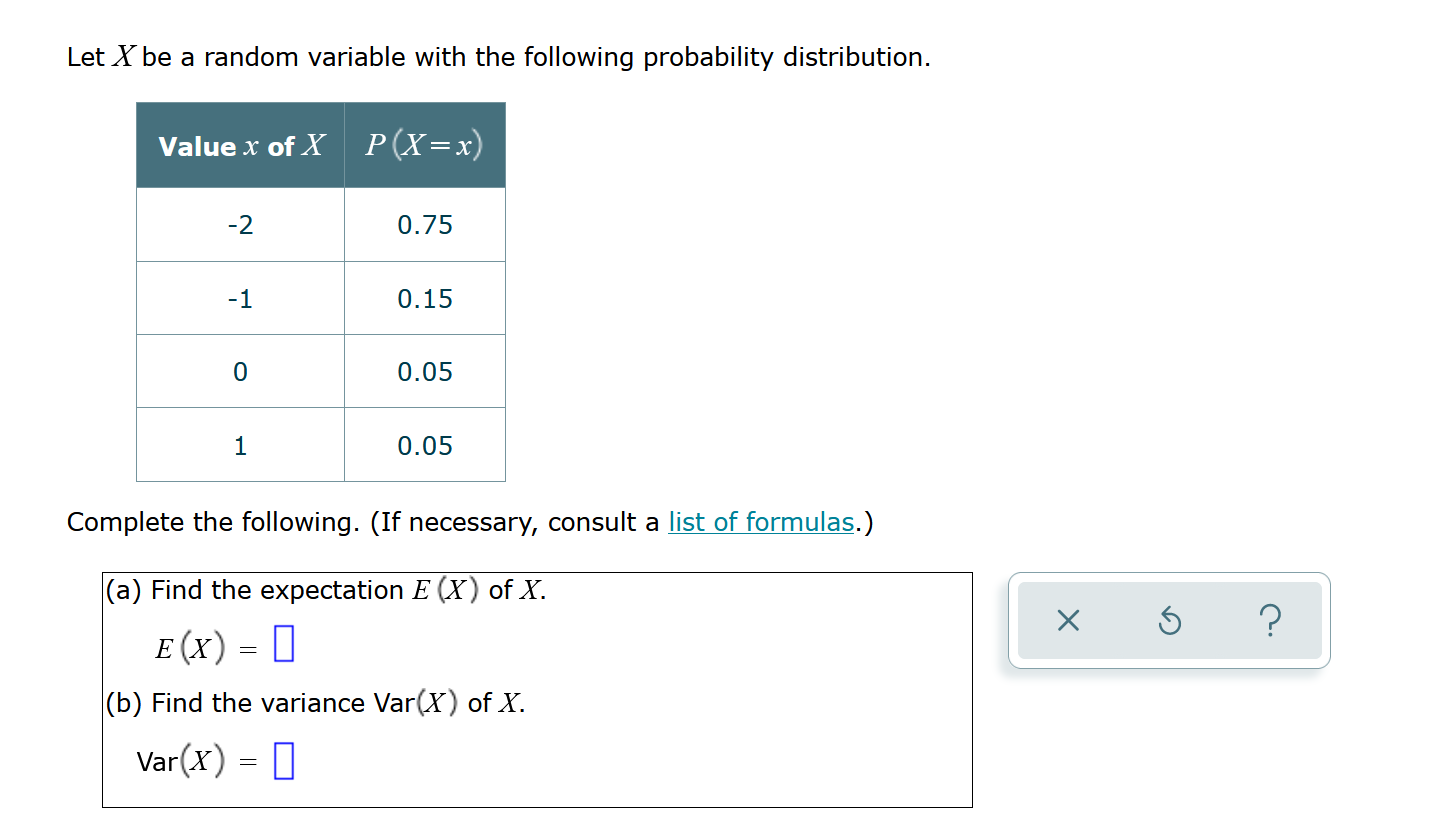This screenshot has width=1447, height=827.
Task: Click the list of formulas hyperlink text
Action: pos(761,521)
